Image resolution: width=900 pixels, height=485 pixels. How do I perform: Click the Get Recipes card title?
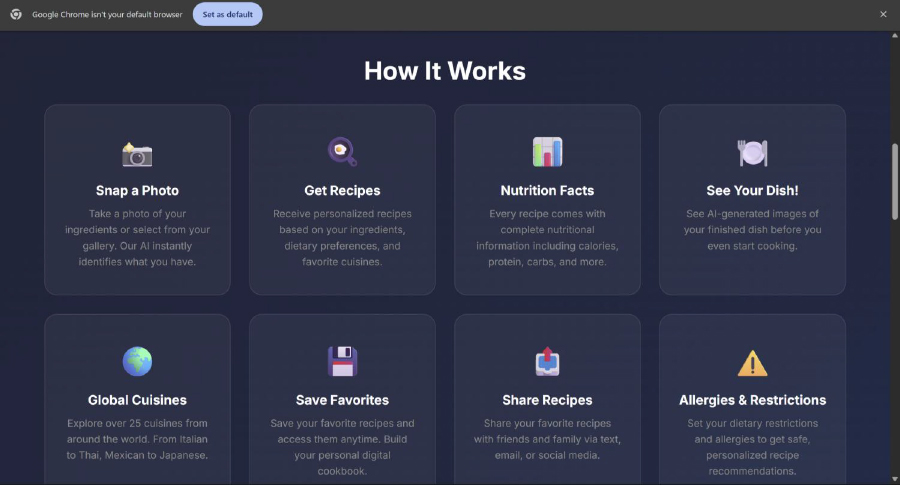point(342,190)
